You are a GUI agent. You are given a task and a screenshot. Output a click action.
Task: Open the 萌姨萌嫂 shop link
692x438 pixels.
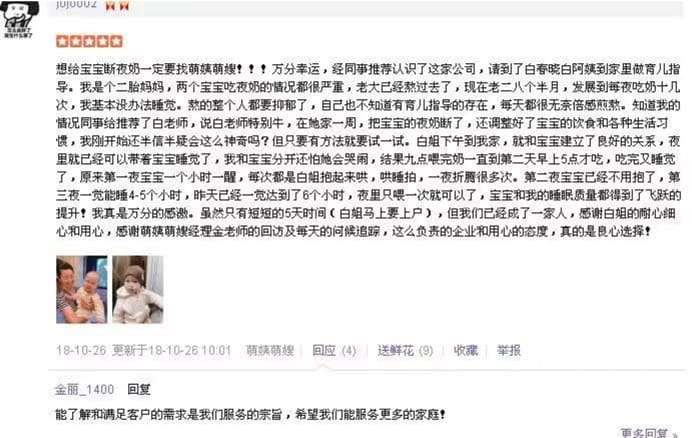[x=270, y=350]
